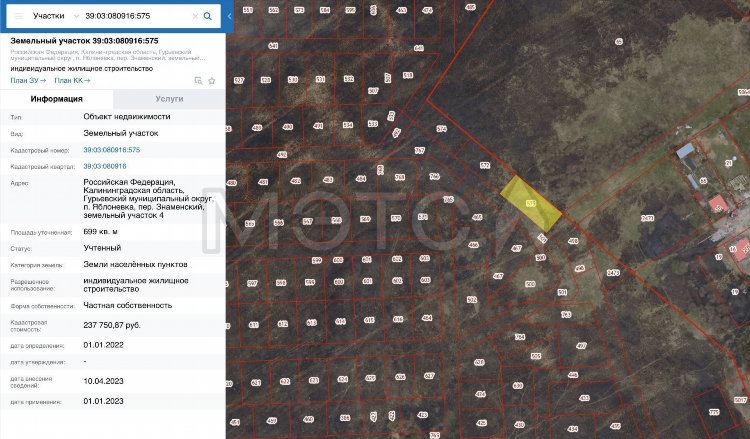Open the План ЗУ link

click(28, 80)
